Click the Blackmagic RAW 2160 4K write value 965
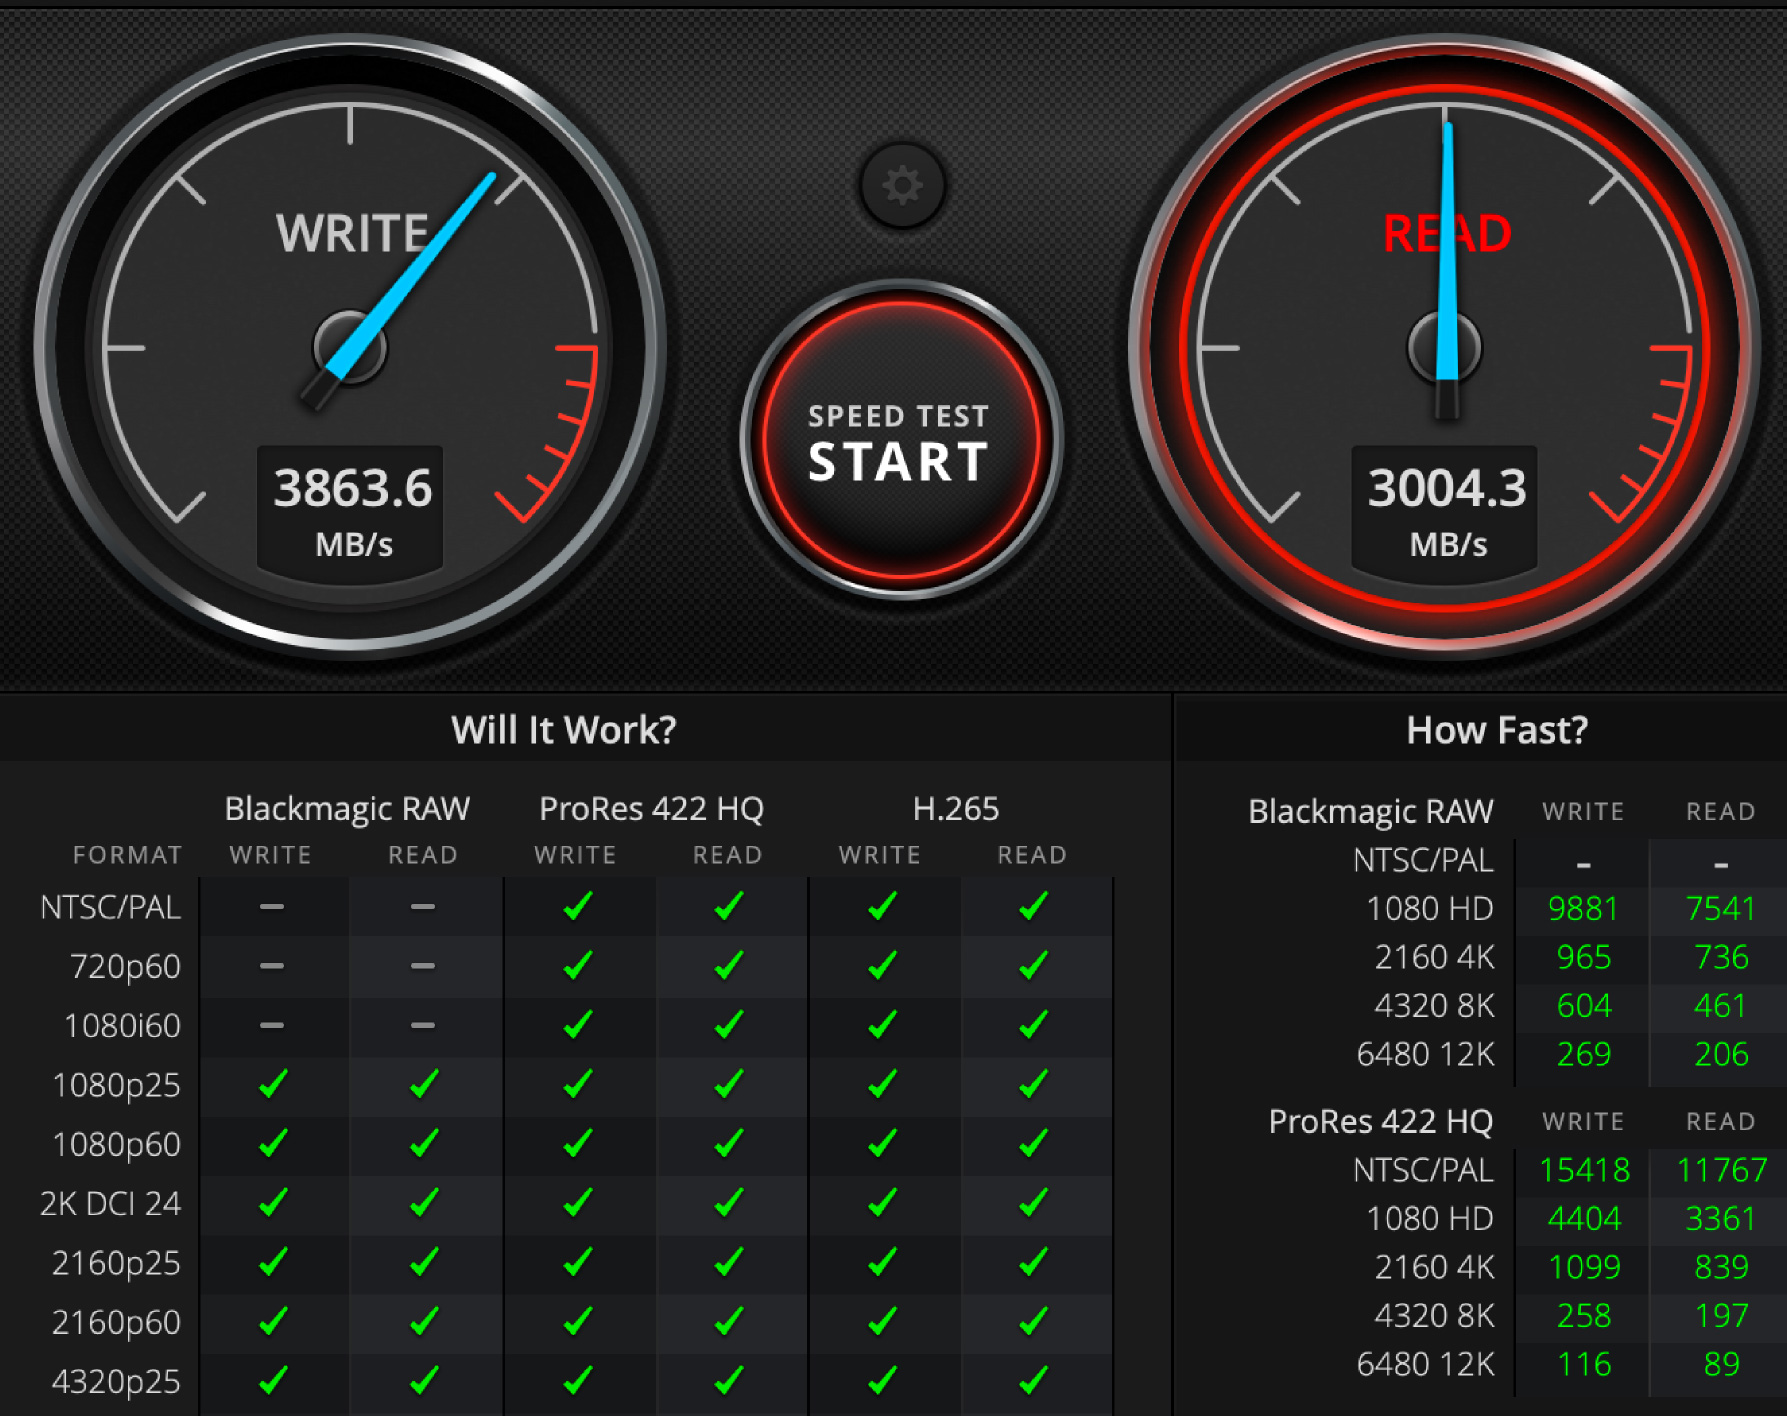1787x1416 pixels. pos(1583,957)
